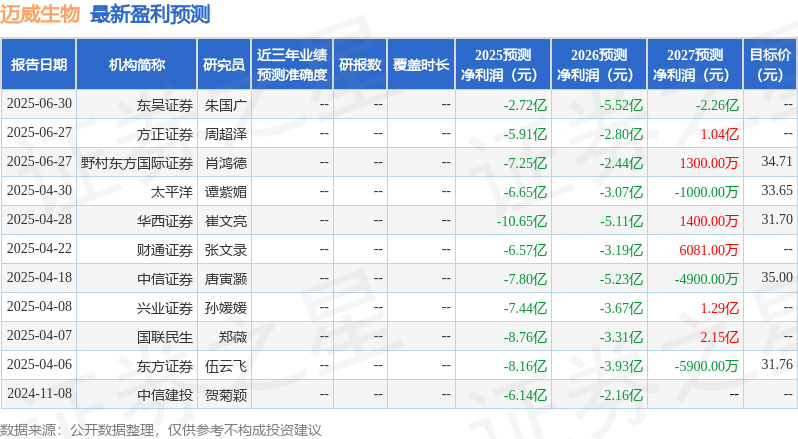The width and height of the screenshot is (798, 439).
Task: Select the 机构简称 column header
Action: (136, 65)
